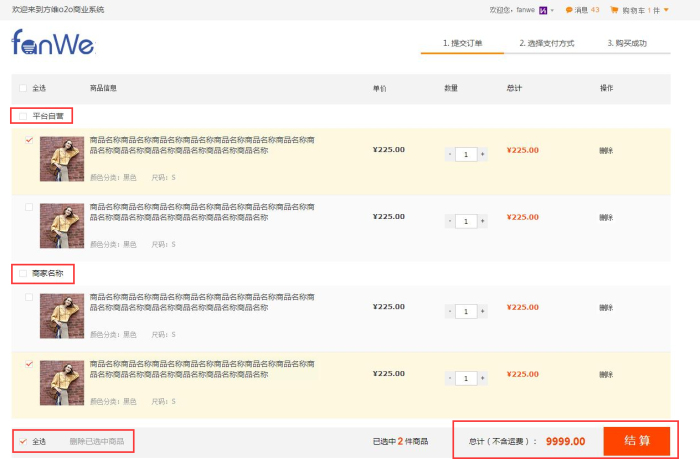This screenshot has width=700, height=459.
Task: Check the unchecked product under 商家名称
Action: [29, 297]
